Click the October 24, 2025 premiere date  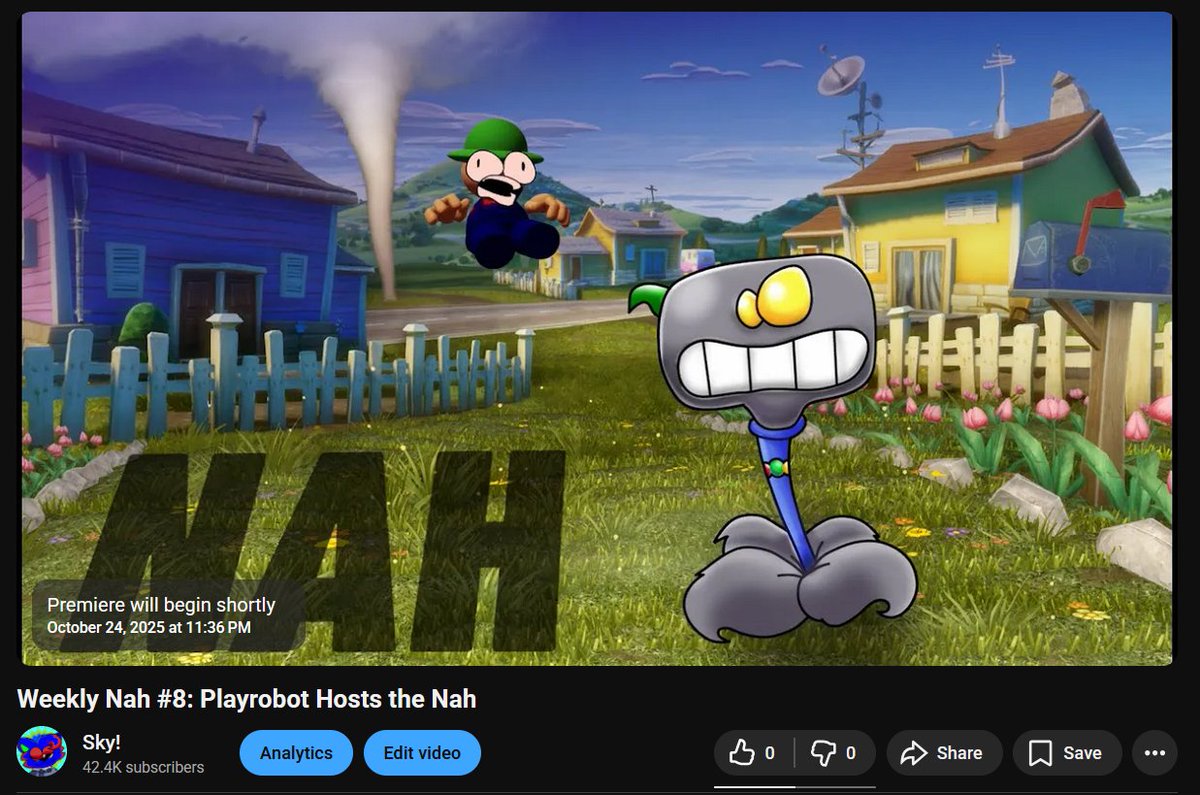[x=149, y=627]
